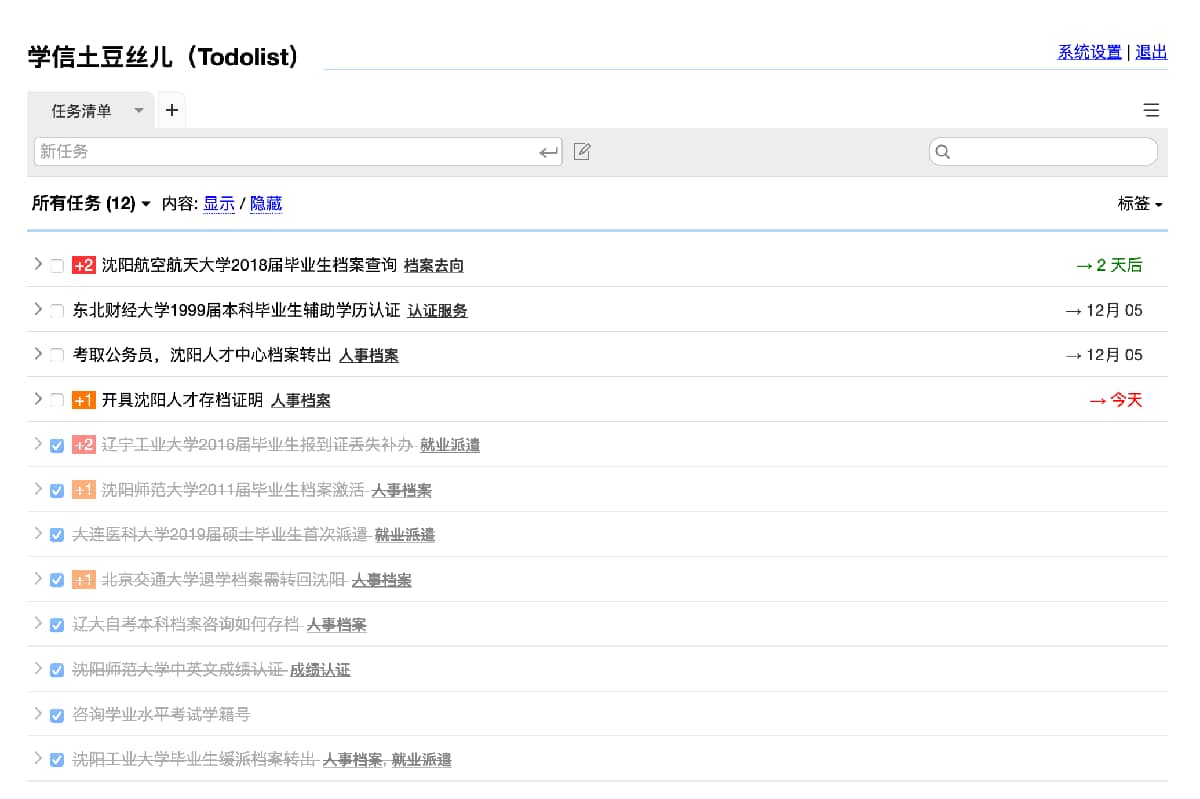The image size is (1200, 799).
Task: Mark 考取公务员 task as completed
Action: tap(57, 356)
